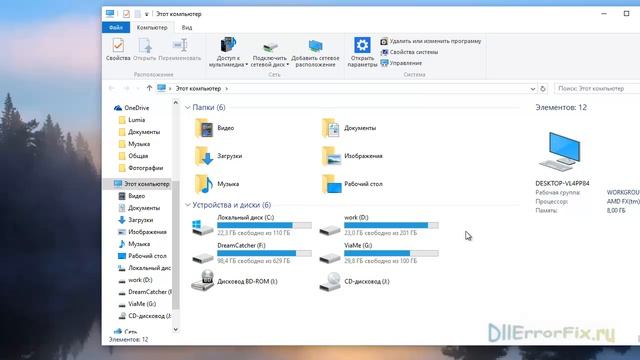Select the Видео folder icon in main pane

tap(203, 128)
